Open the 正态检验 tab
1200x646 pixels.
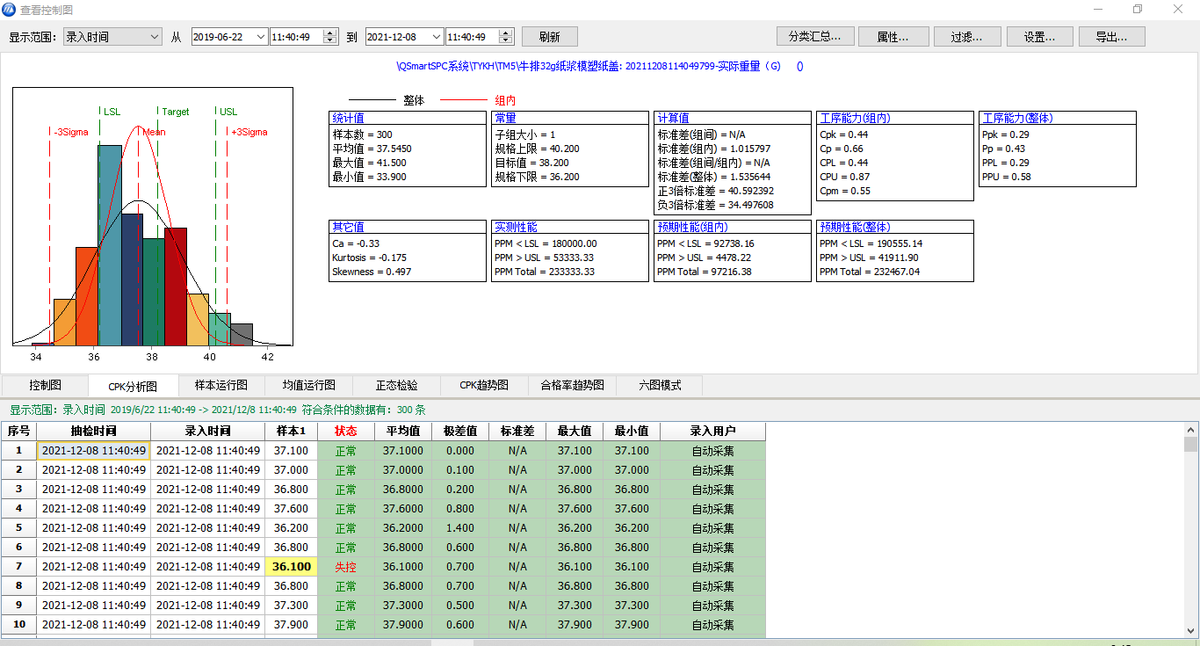pos(396,385)
